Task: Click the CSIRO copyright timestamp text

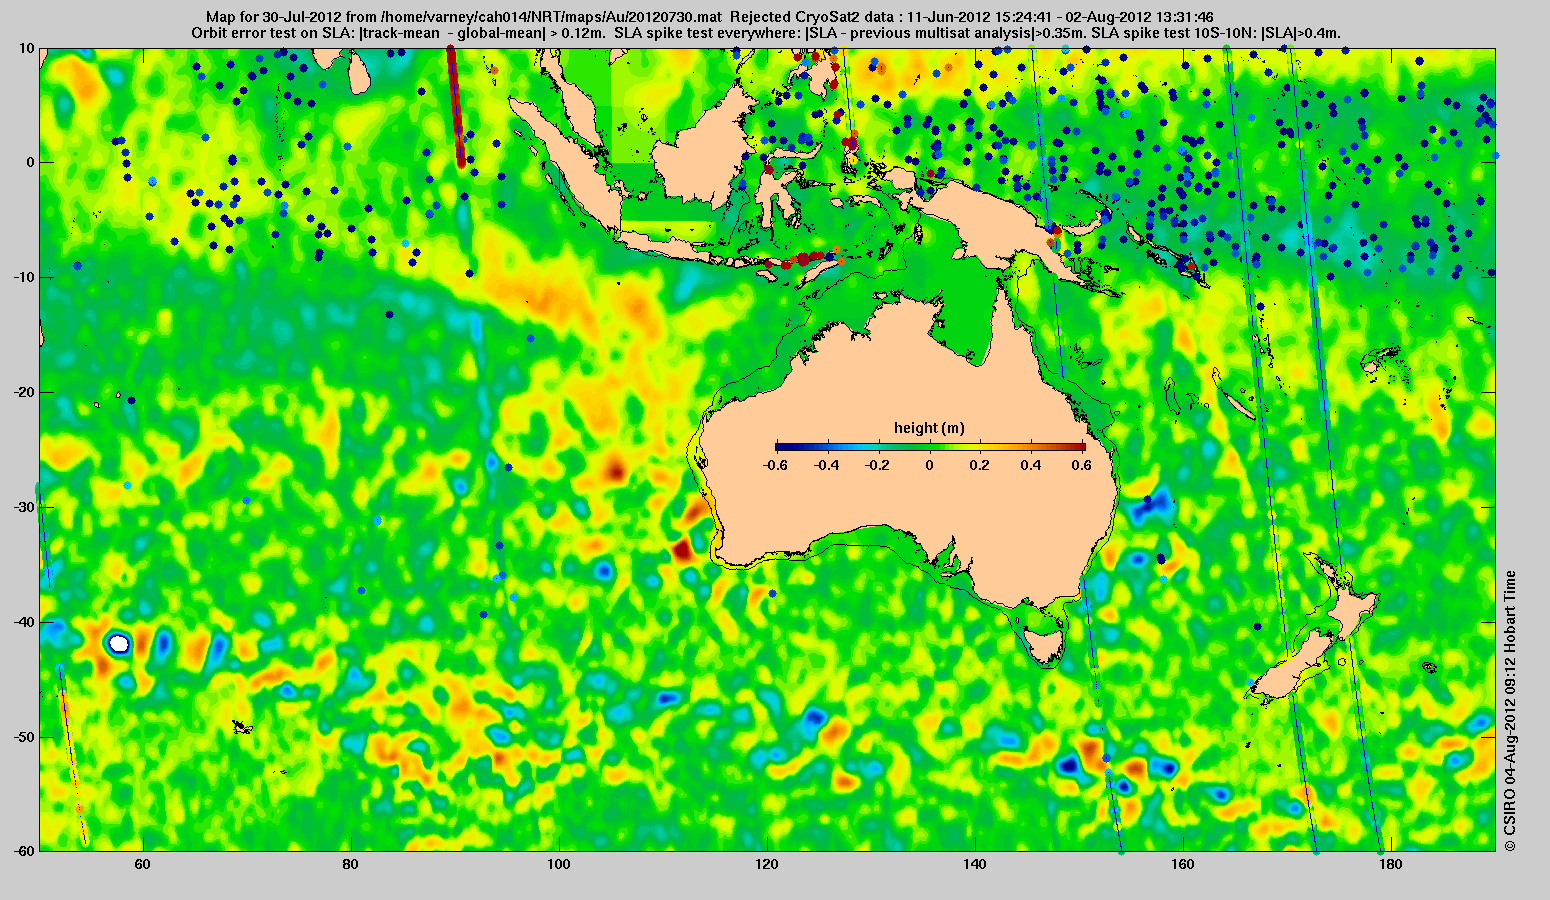Action: [x=1510, y=710]
